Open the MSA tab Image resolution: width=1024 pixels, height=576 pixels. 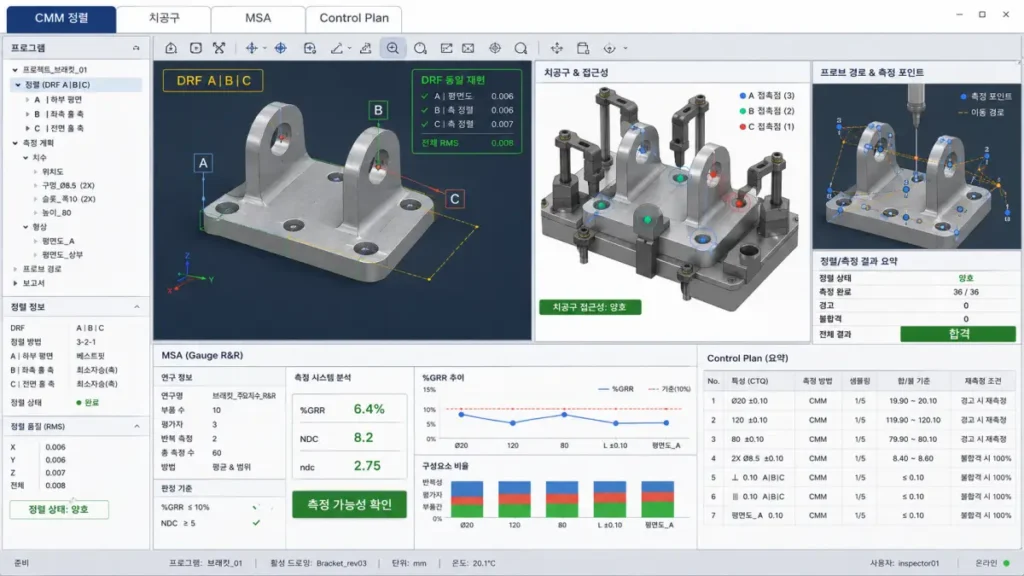(x=258, y=18)
